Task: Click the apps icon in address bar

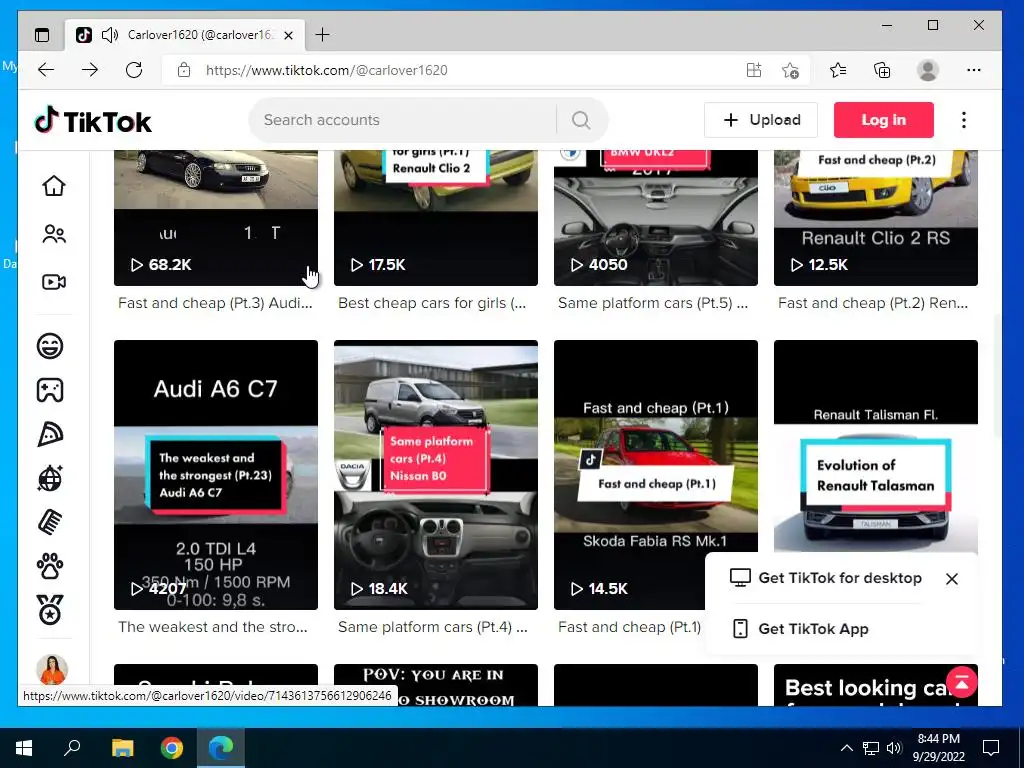Action: [x=754, y=70]
